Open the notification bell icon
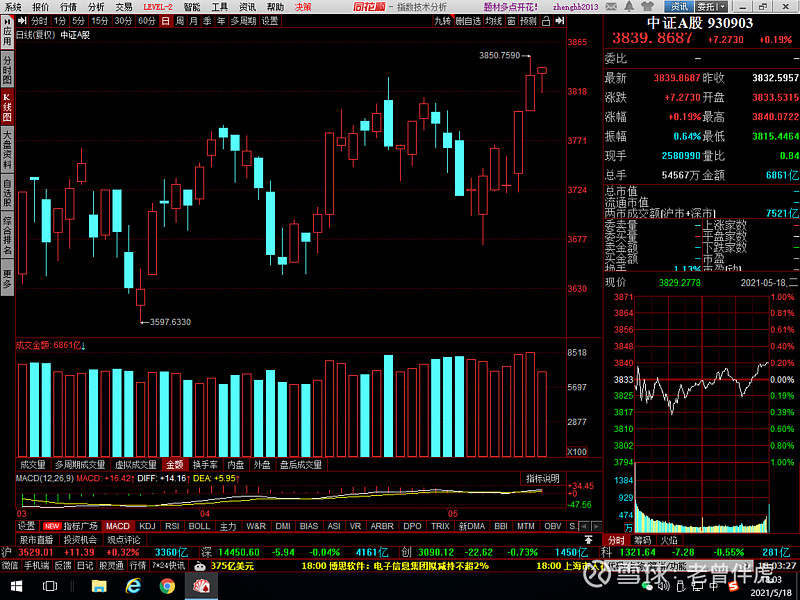 coord(629,7)
